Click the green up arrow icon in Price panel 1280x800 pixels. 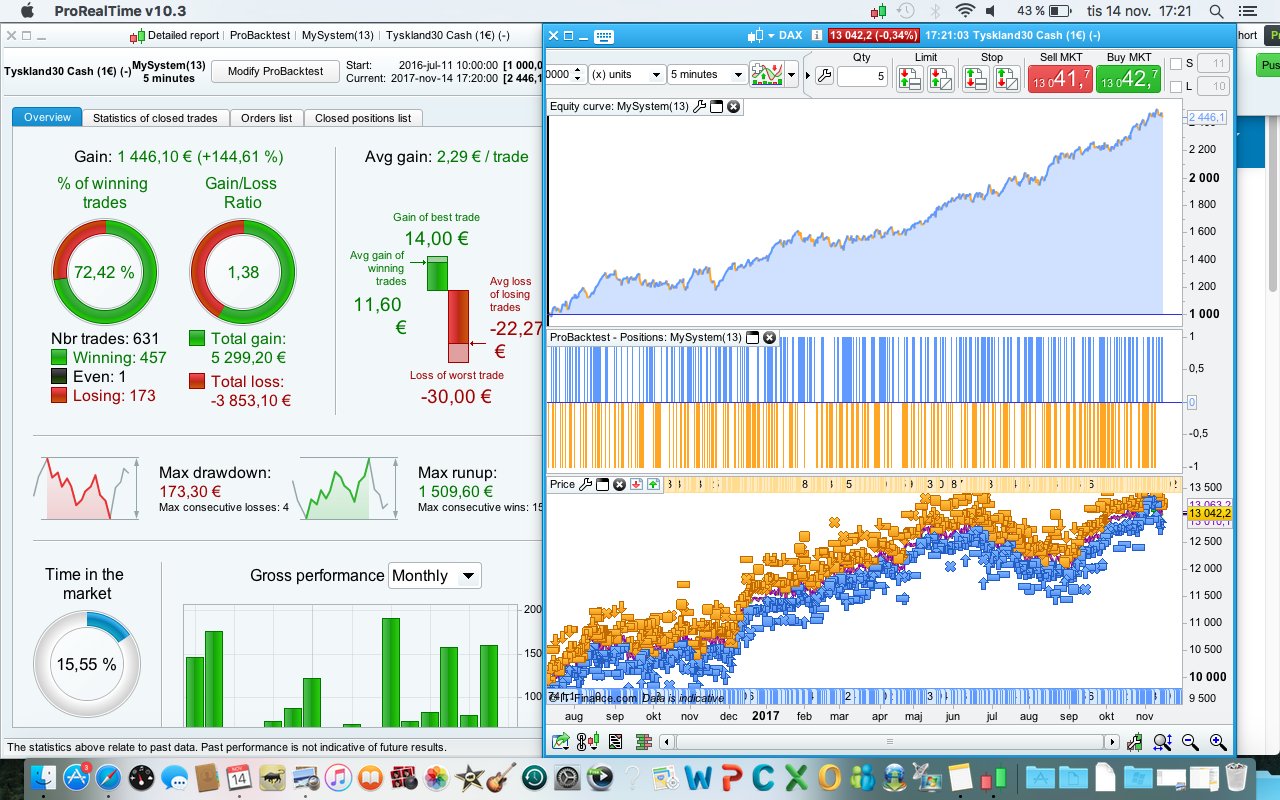click(654, 484)
